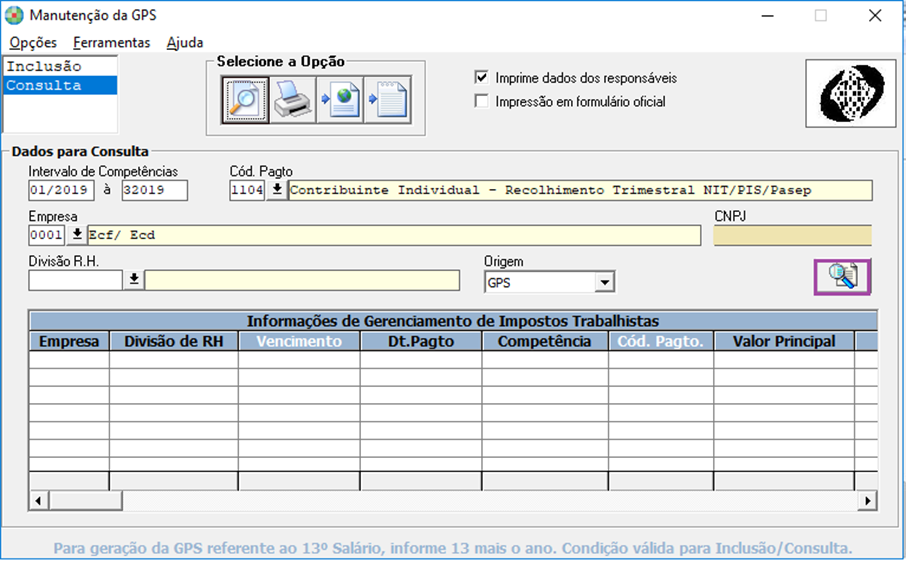Open the Opções menu
Viewport: 906px width, 563px height.
33,43
